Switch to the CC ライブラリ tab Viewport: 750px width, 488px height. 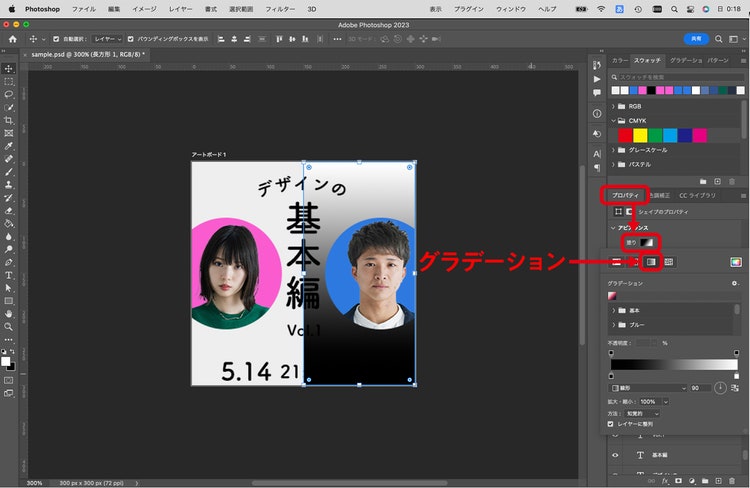(697, 196)
